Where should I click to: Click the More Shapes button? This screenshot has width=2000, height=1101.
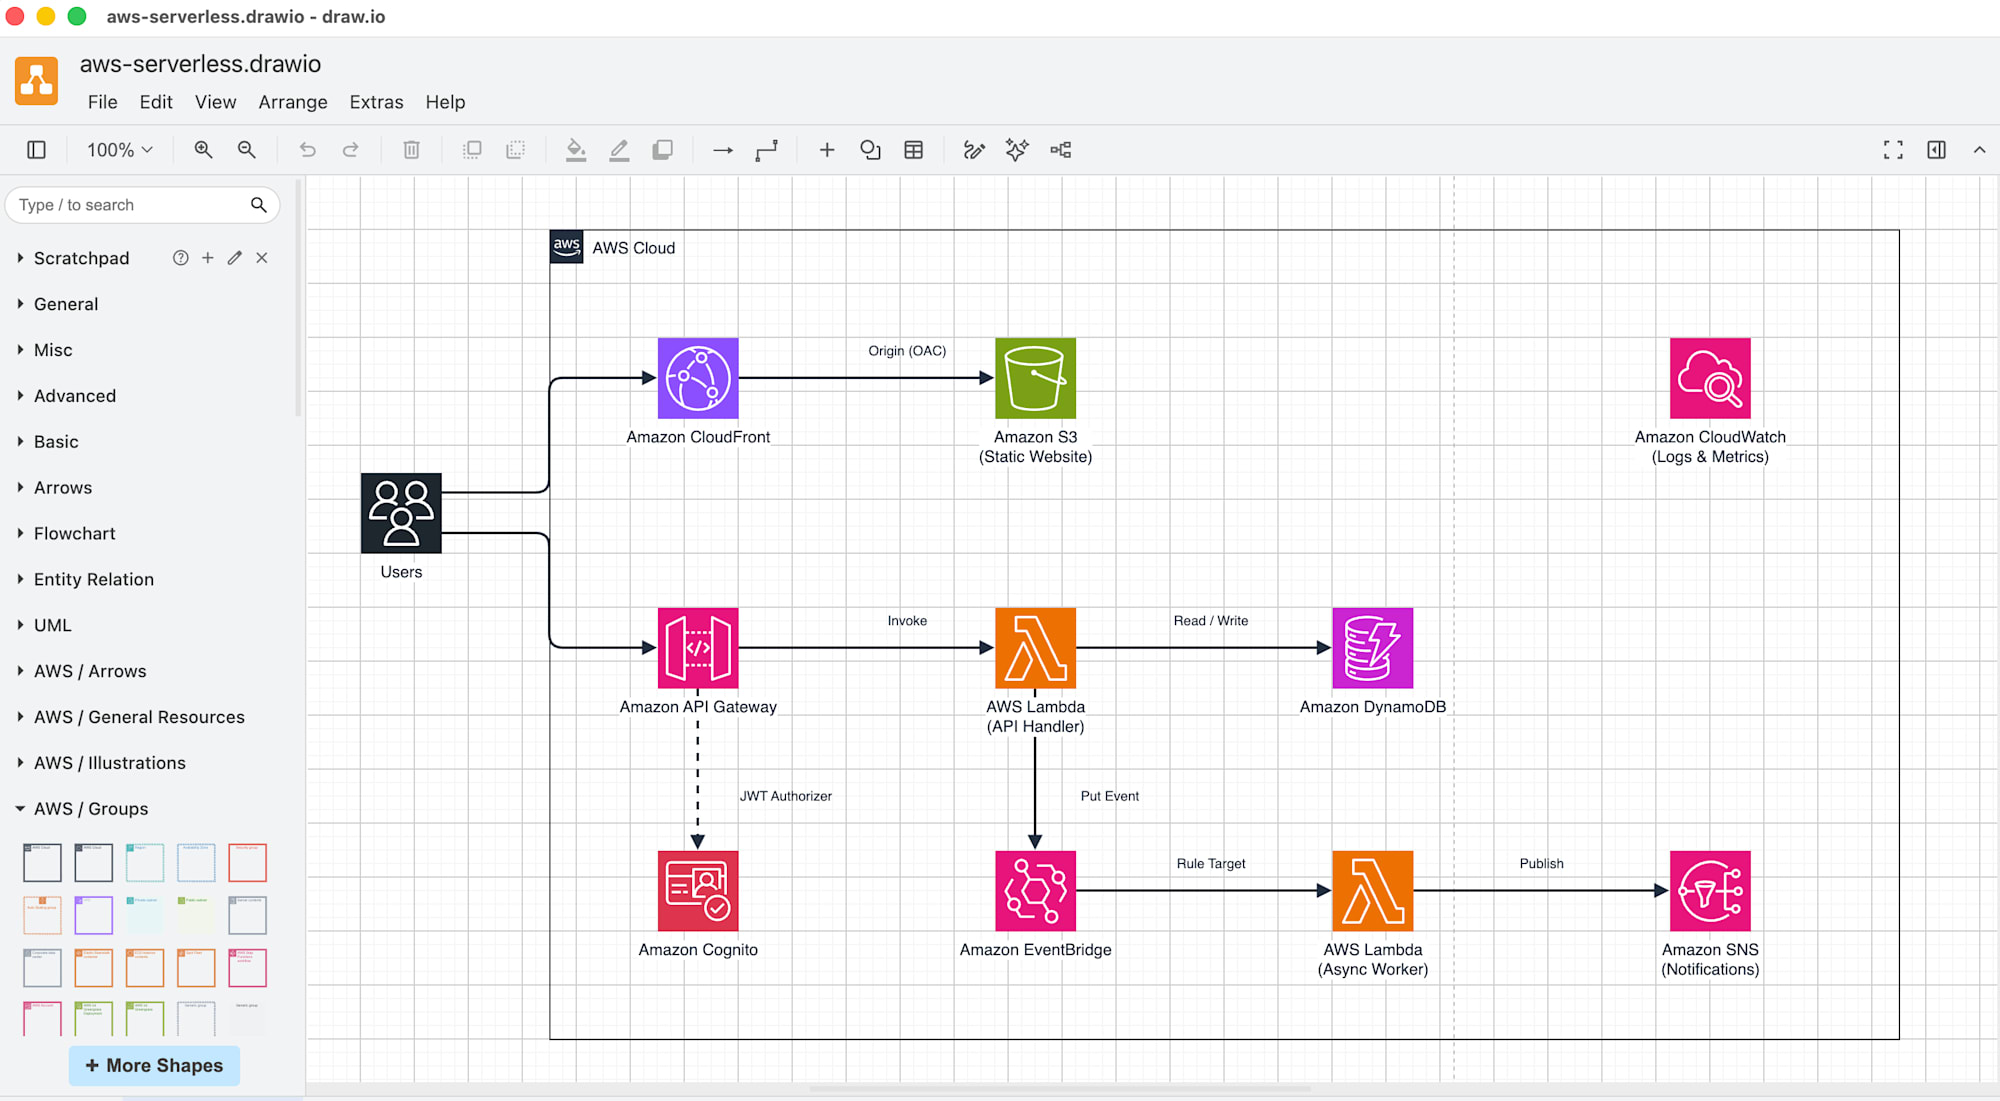(x=154, y=1066)
